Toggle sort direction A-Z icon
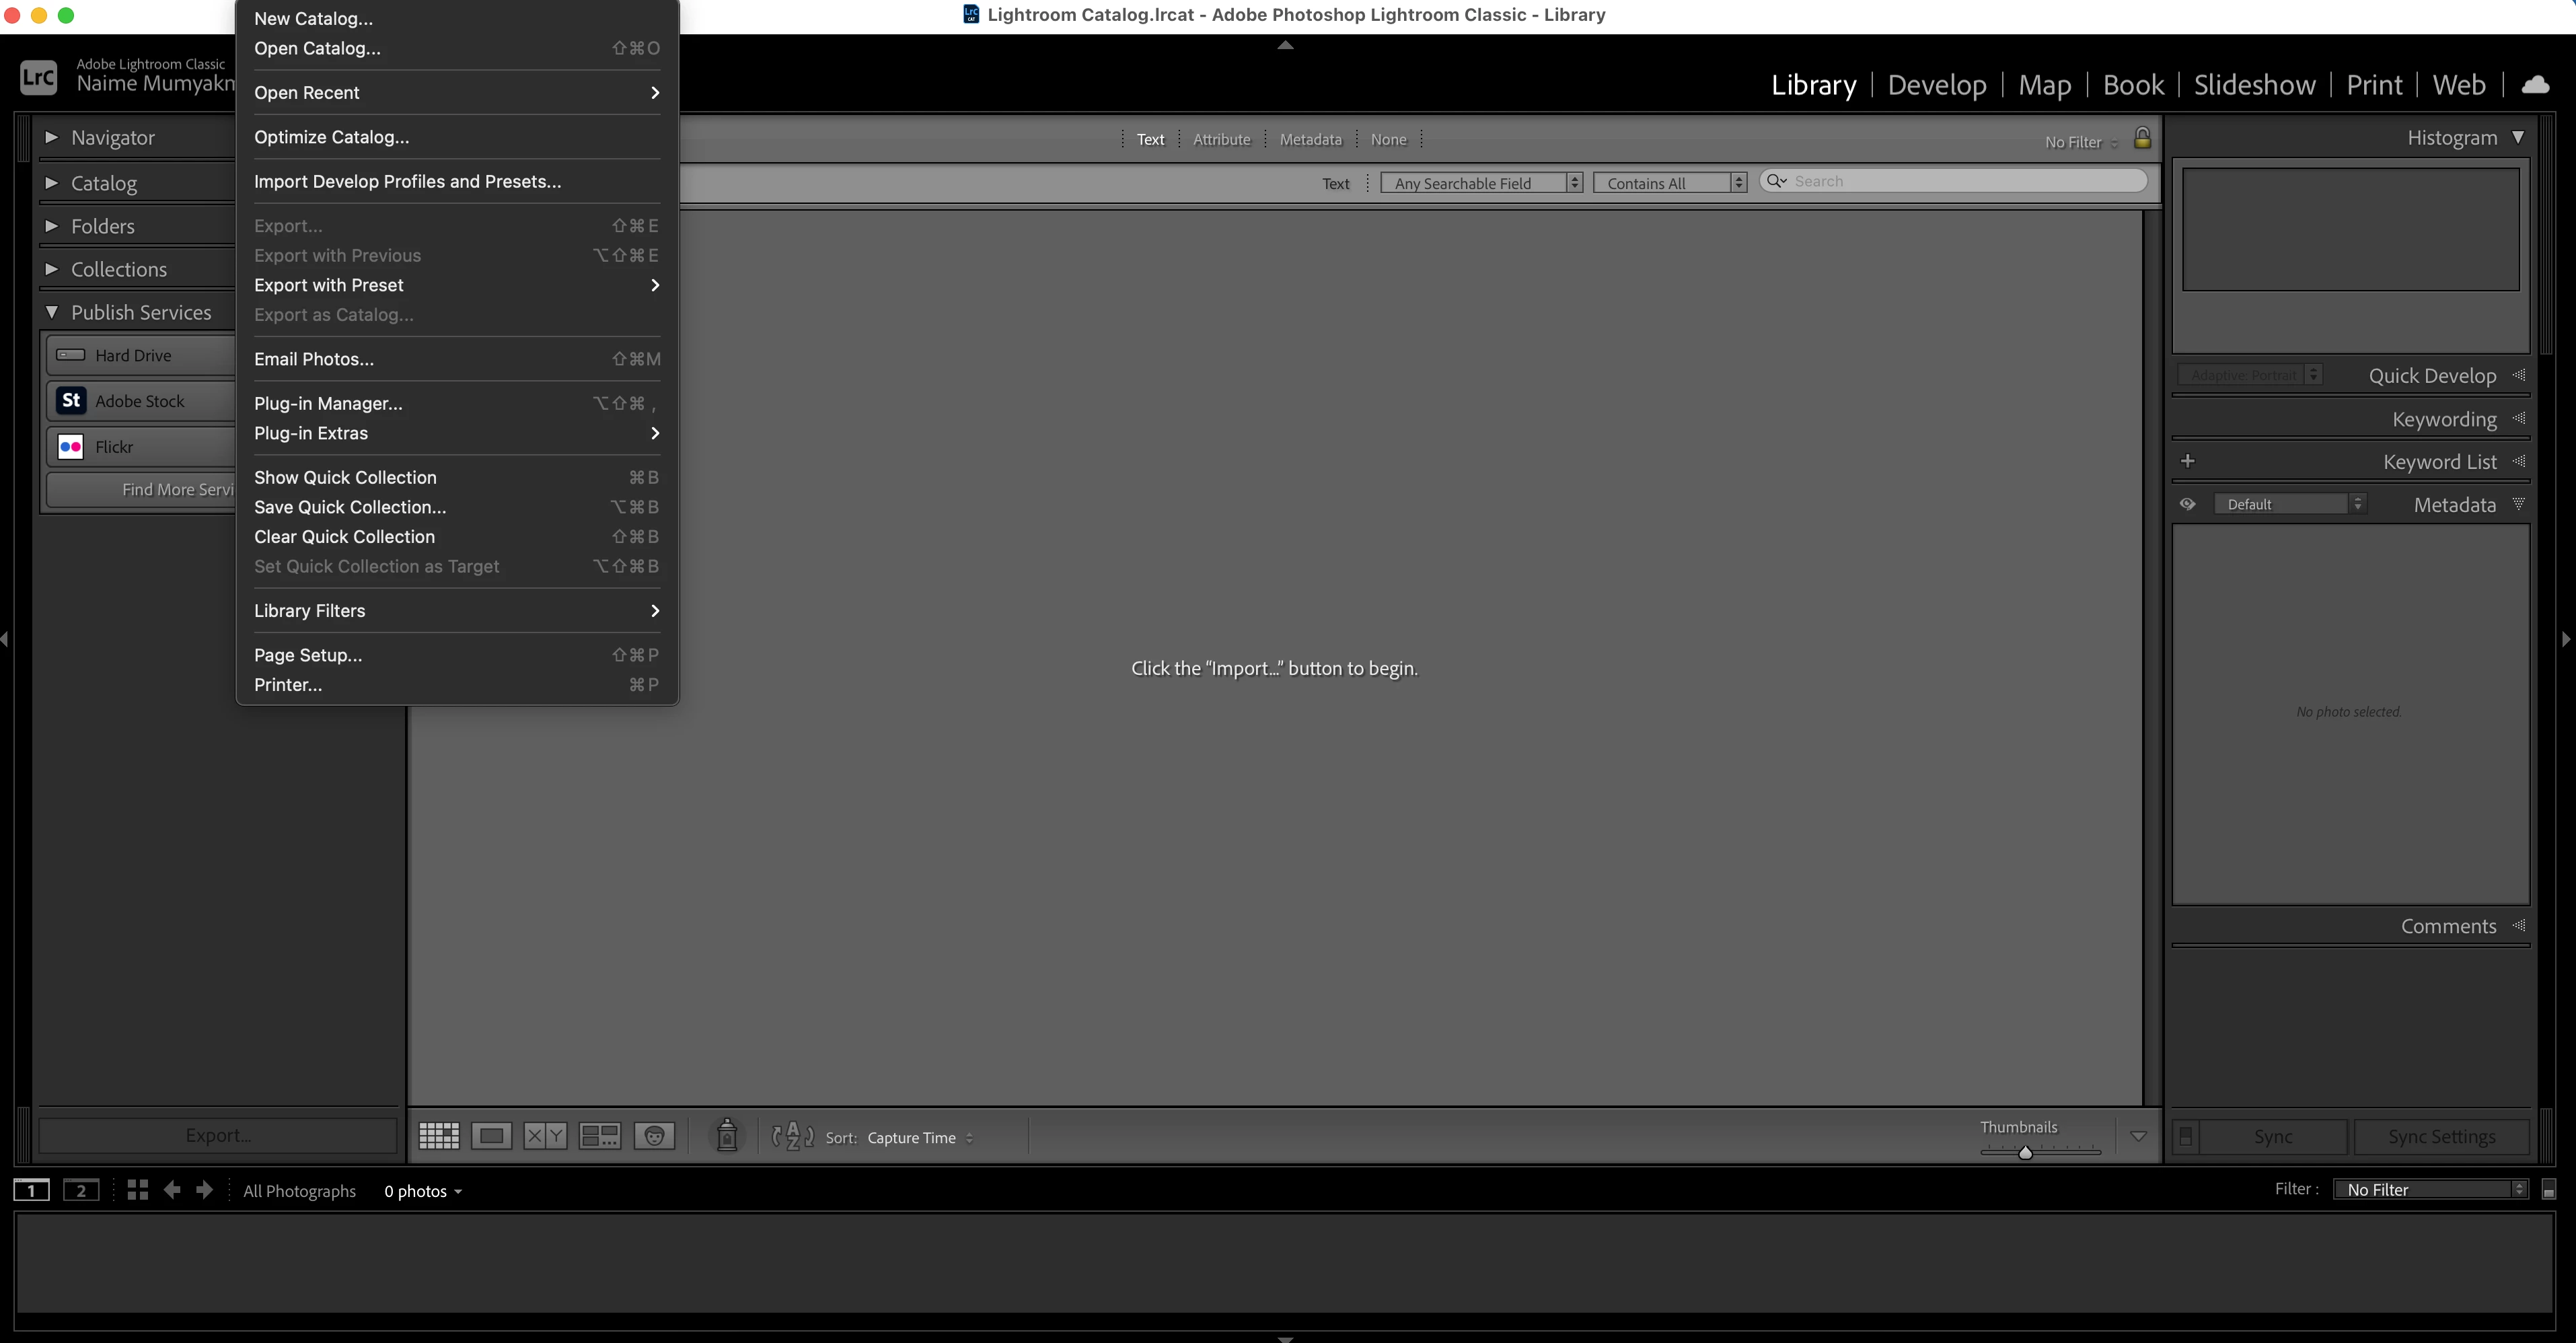2576x1343 pixels. click(x=792, y=1136)
